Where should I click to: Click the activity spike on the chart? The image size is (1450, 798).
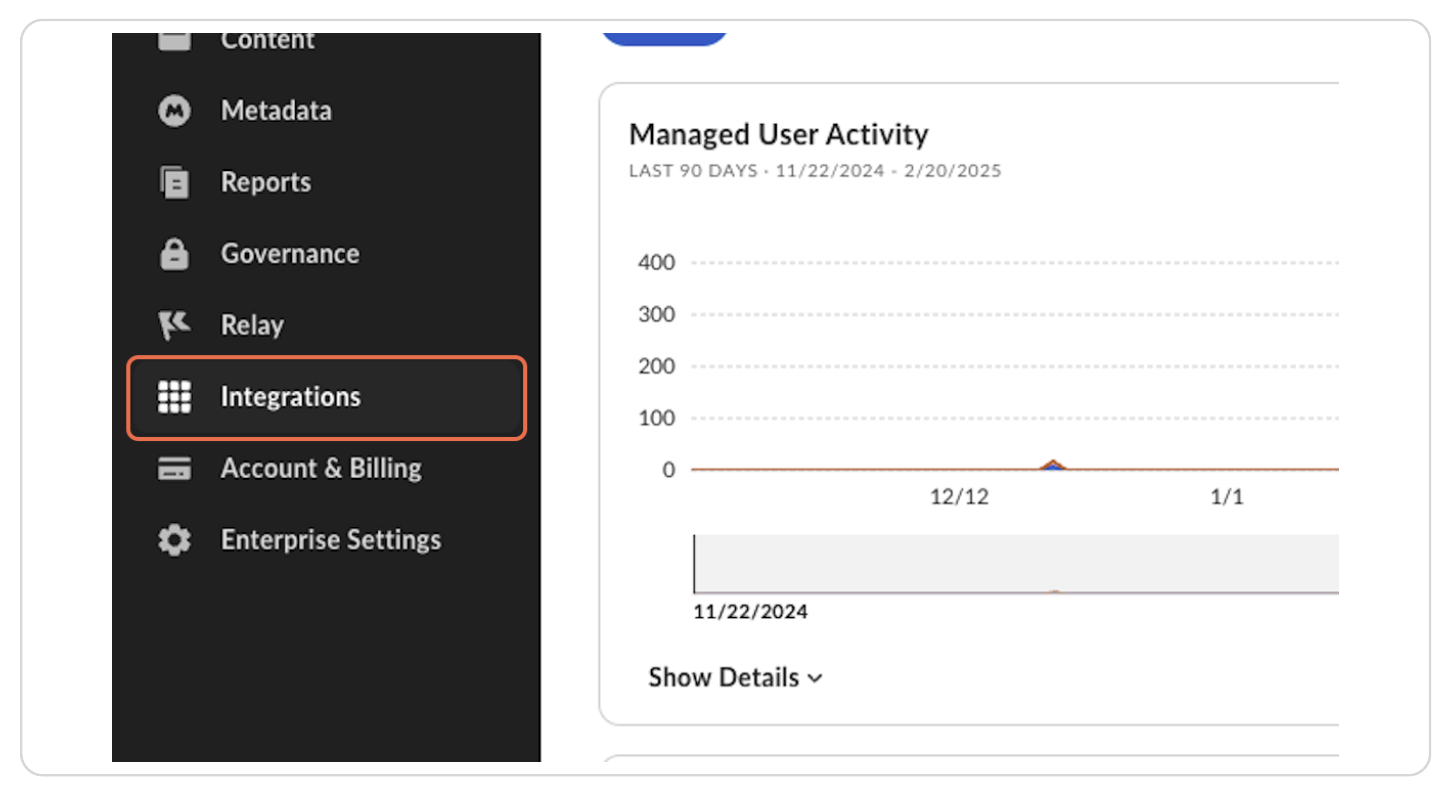tap(1052, 465)
